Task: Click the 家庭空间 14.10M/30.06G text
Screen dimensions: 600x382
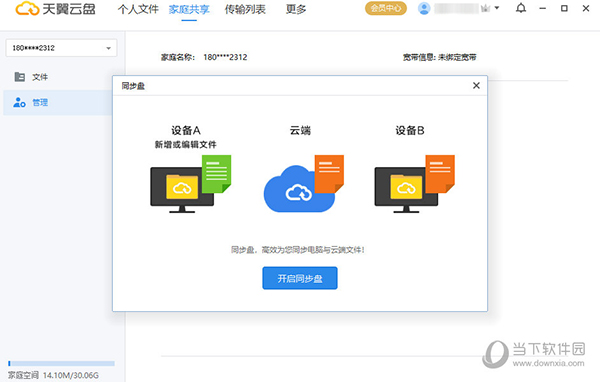Action: 53,375
